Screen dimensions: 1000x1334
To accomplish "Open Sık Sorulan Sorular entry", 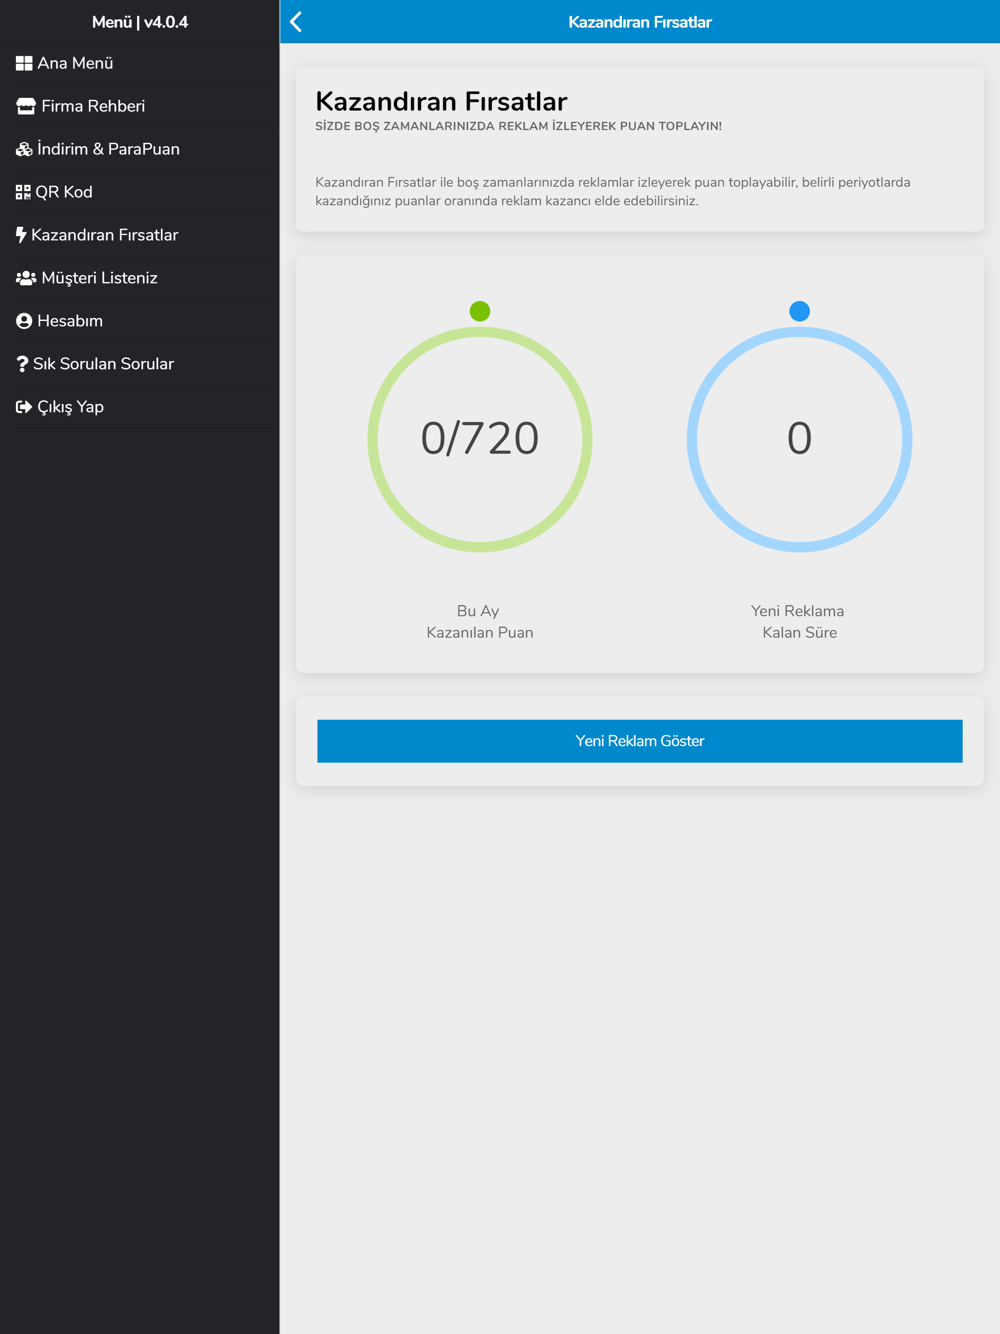I will 140,364.
